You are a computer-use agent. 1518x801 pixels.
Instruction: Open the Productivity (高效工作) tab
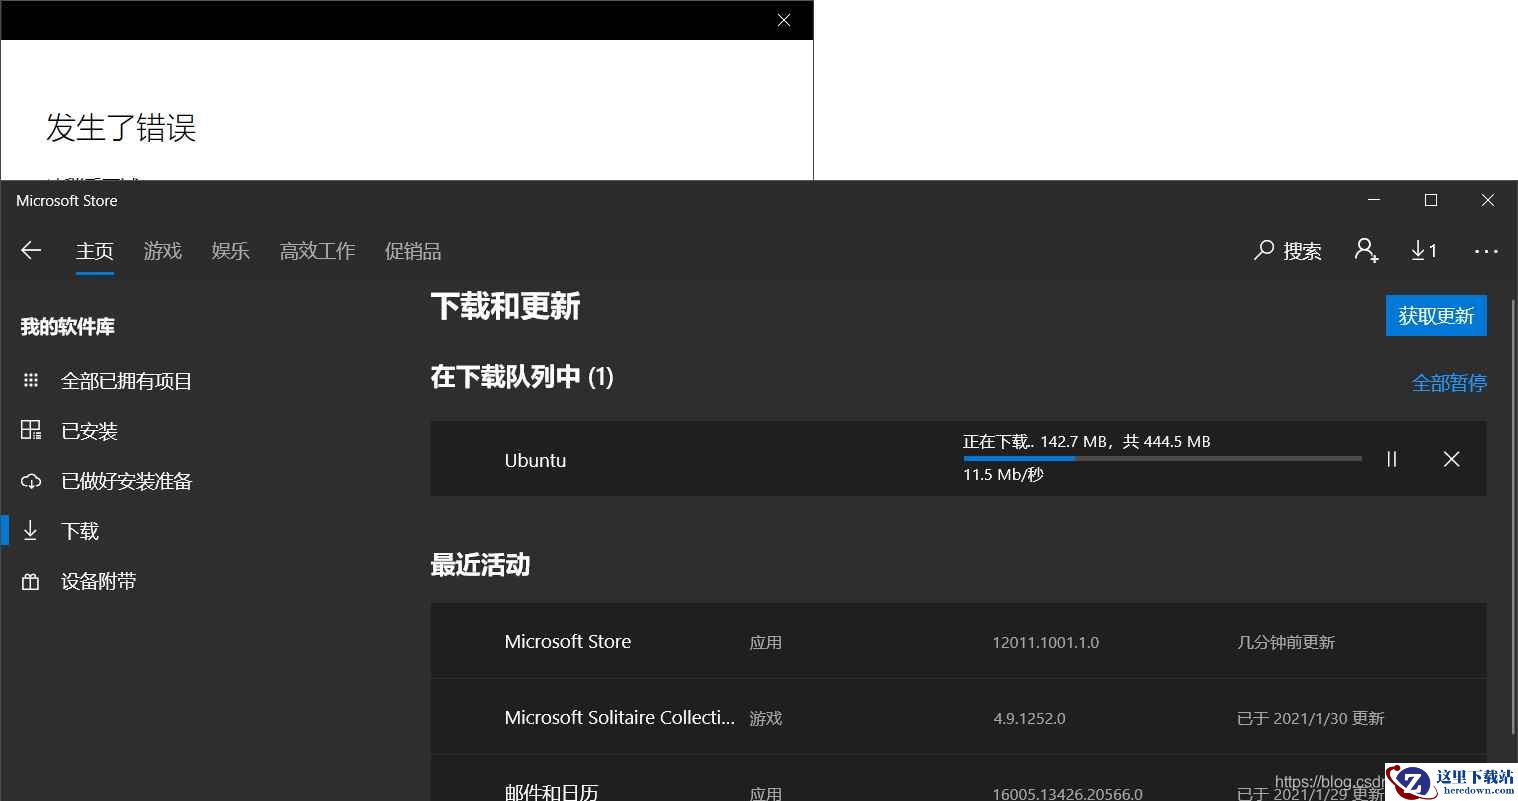317,251
